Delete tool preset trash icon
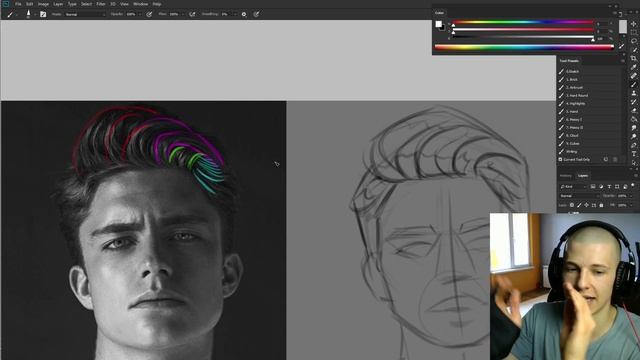Image resolution: width=640 pixels, height=360 pixels. (615, 160)
